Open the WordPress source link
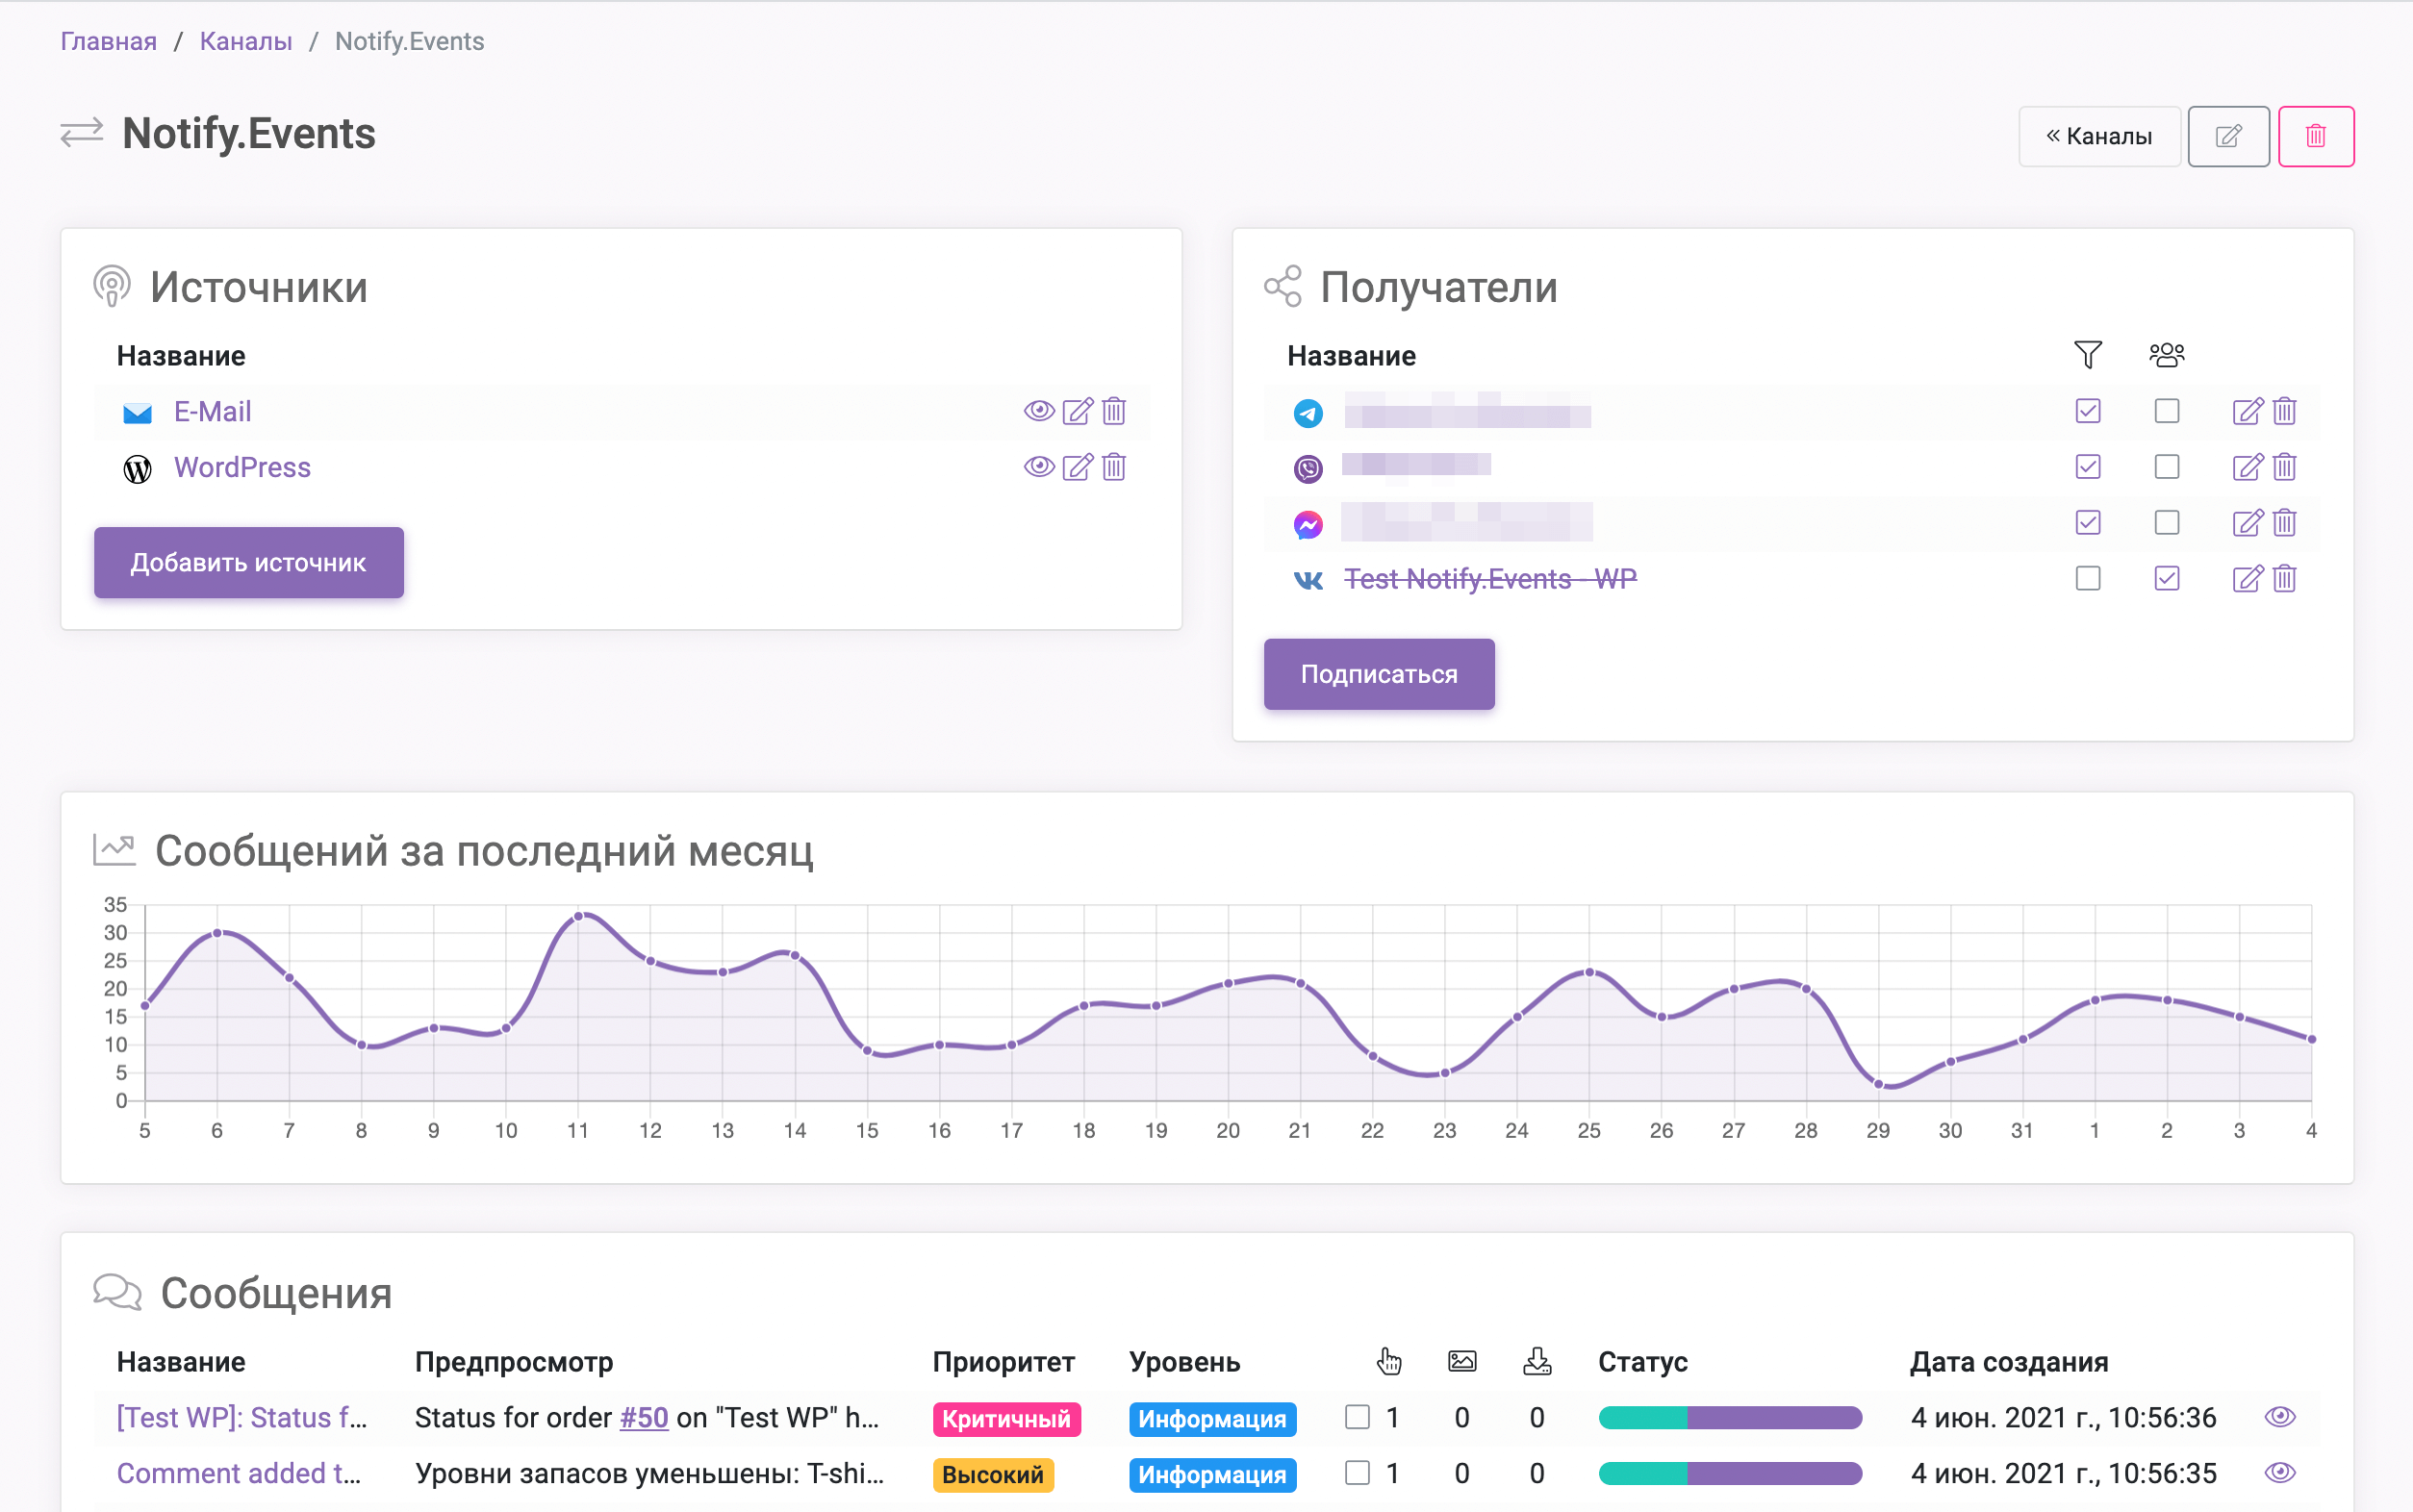The image size is (2413, 1512). click(x=242, y=468)
